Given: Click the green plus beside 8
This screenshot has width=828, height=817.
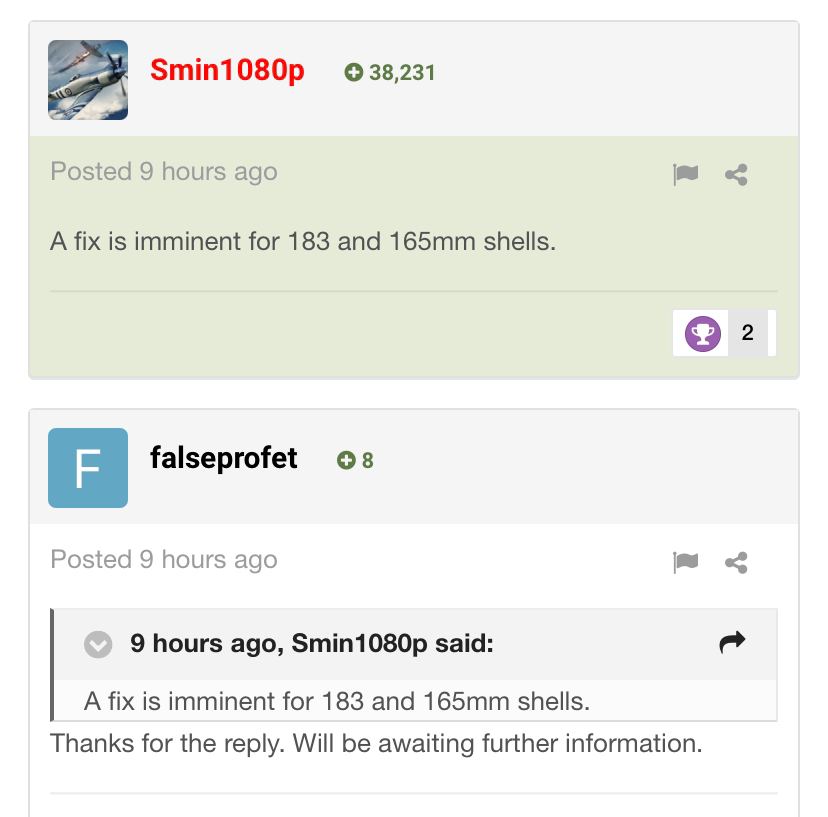Looking at the screenshot, I should 346,460.
